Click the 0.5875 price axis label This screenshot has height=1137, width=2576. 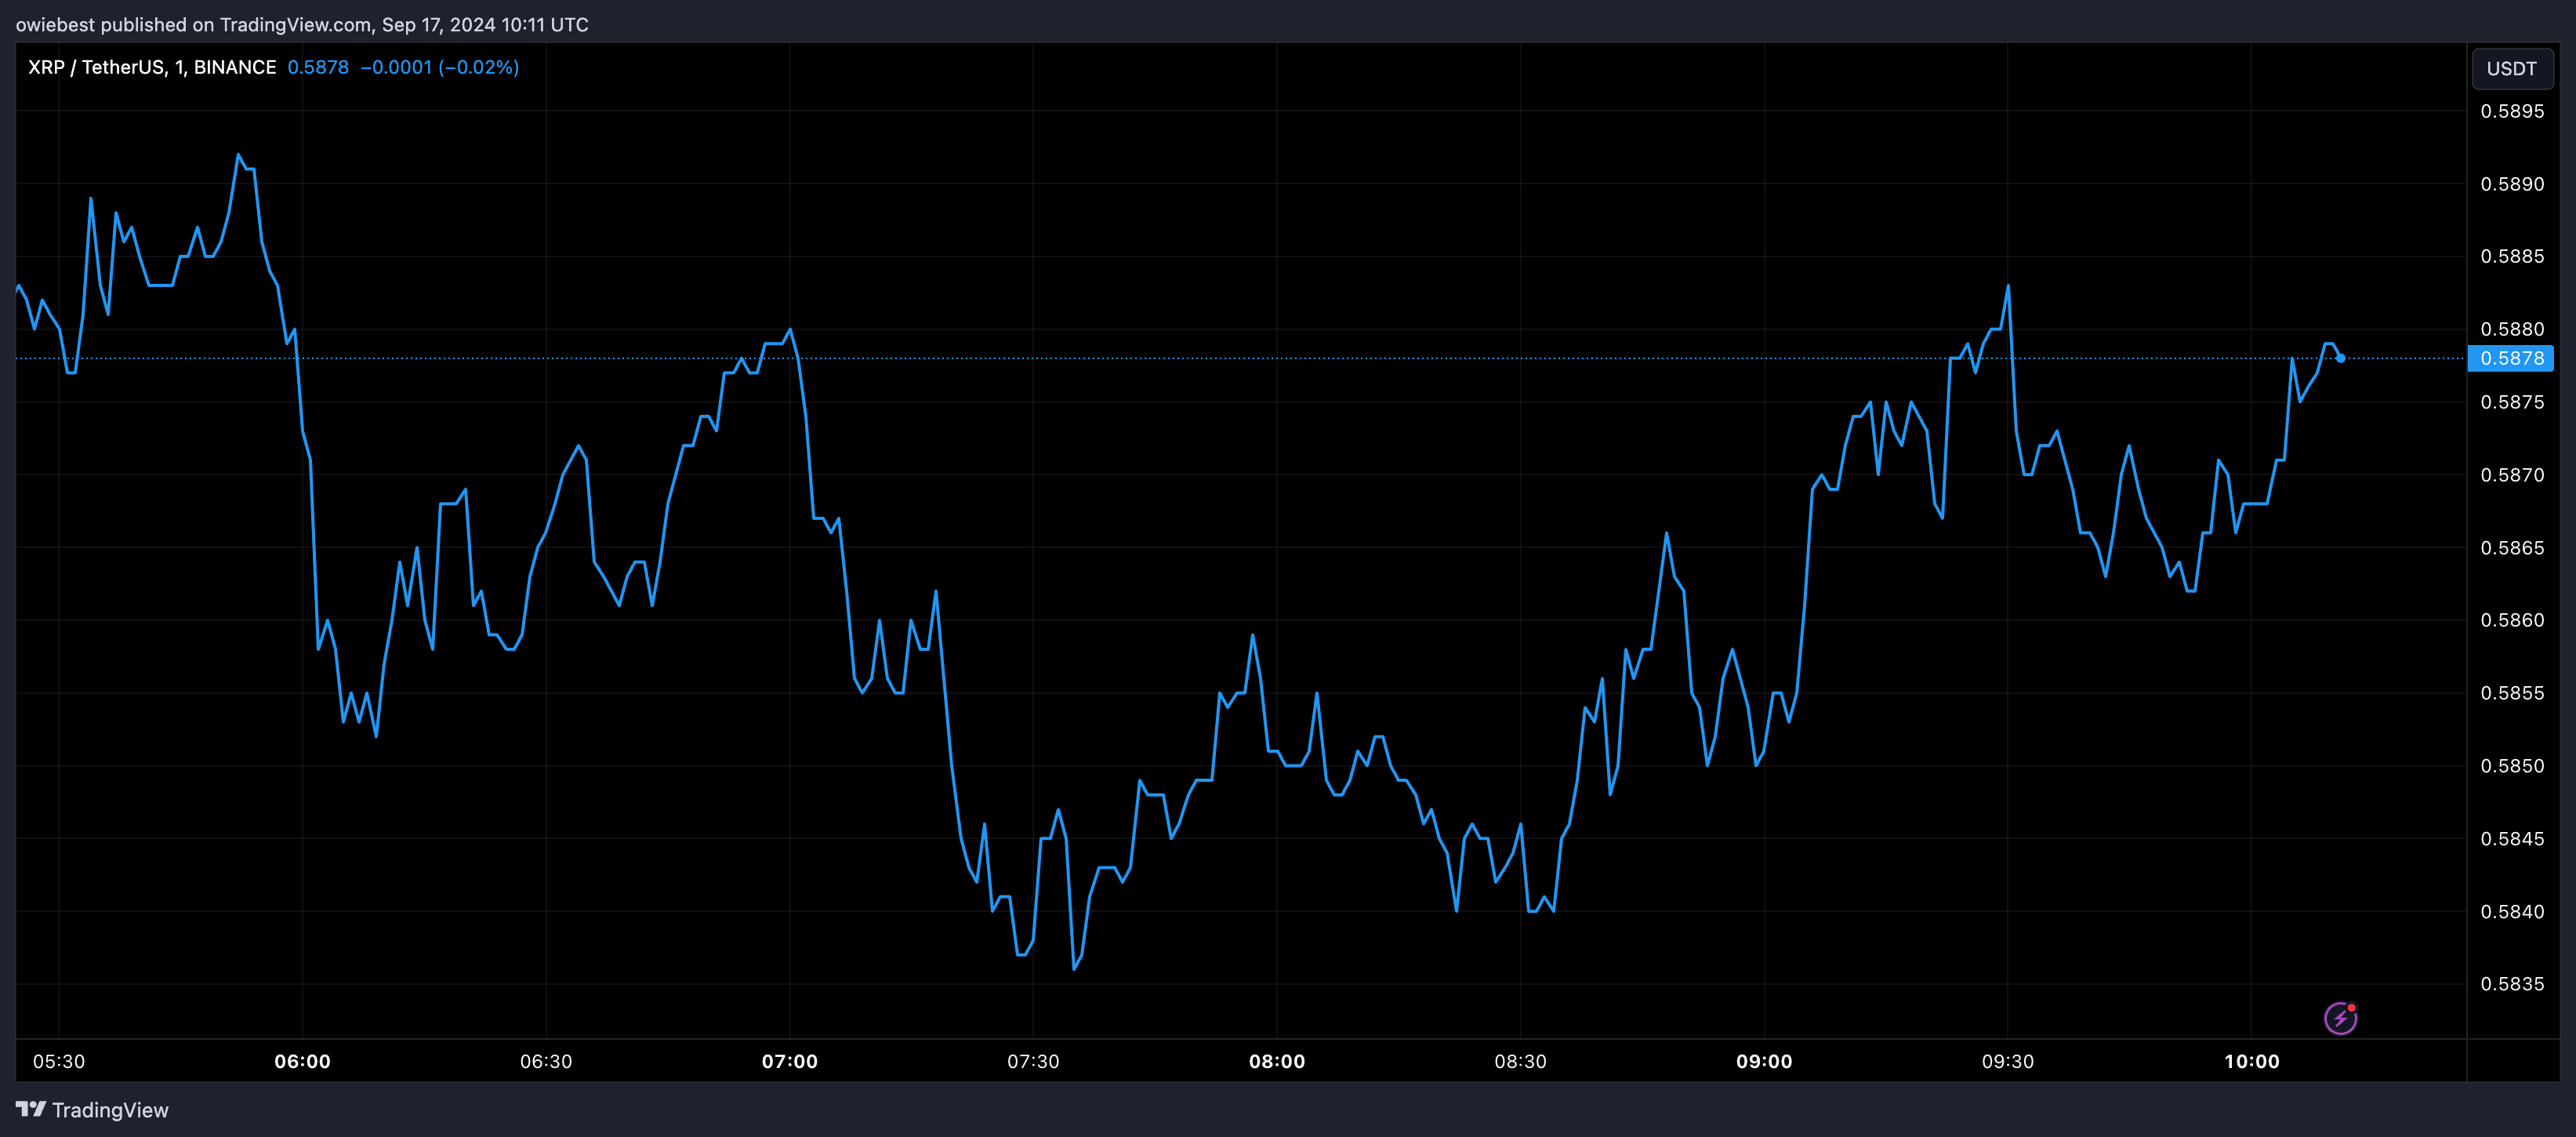[x=2512, y=402]
